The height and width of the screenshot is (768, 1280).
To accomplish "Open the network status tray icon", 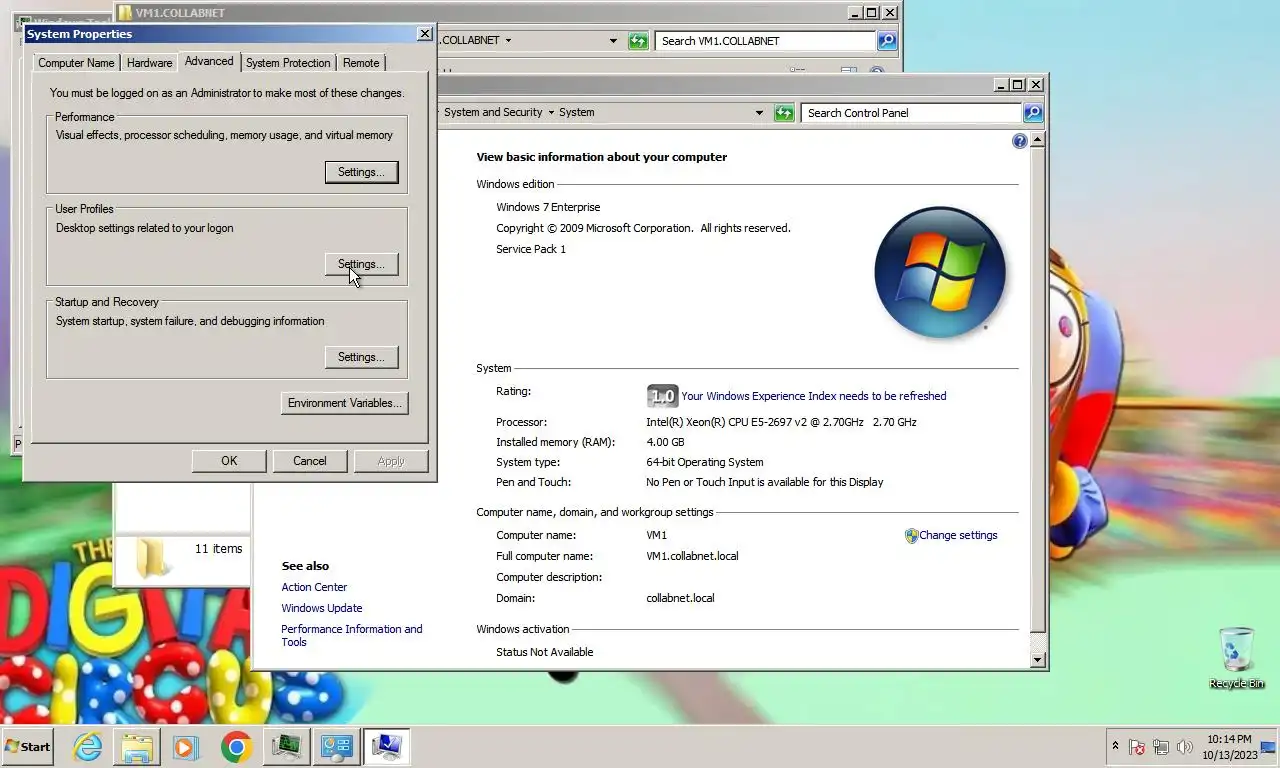I will (1161, 747).
